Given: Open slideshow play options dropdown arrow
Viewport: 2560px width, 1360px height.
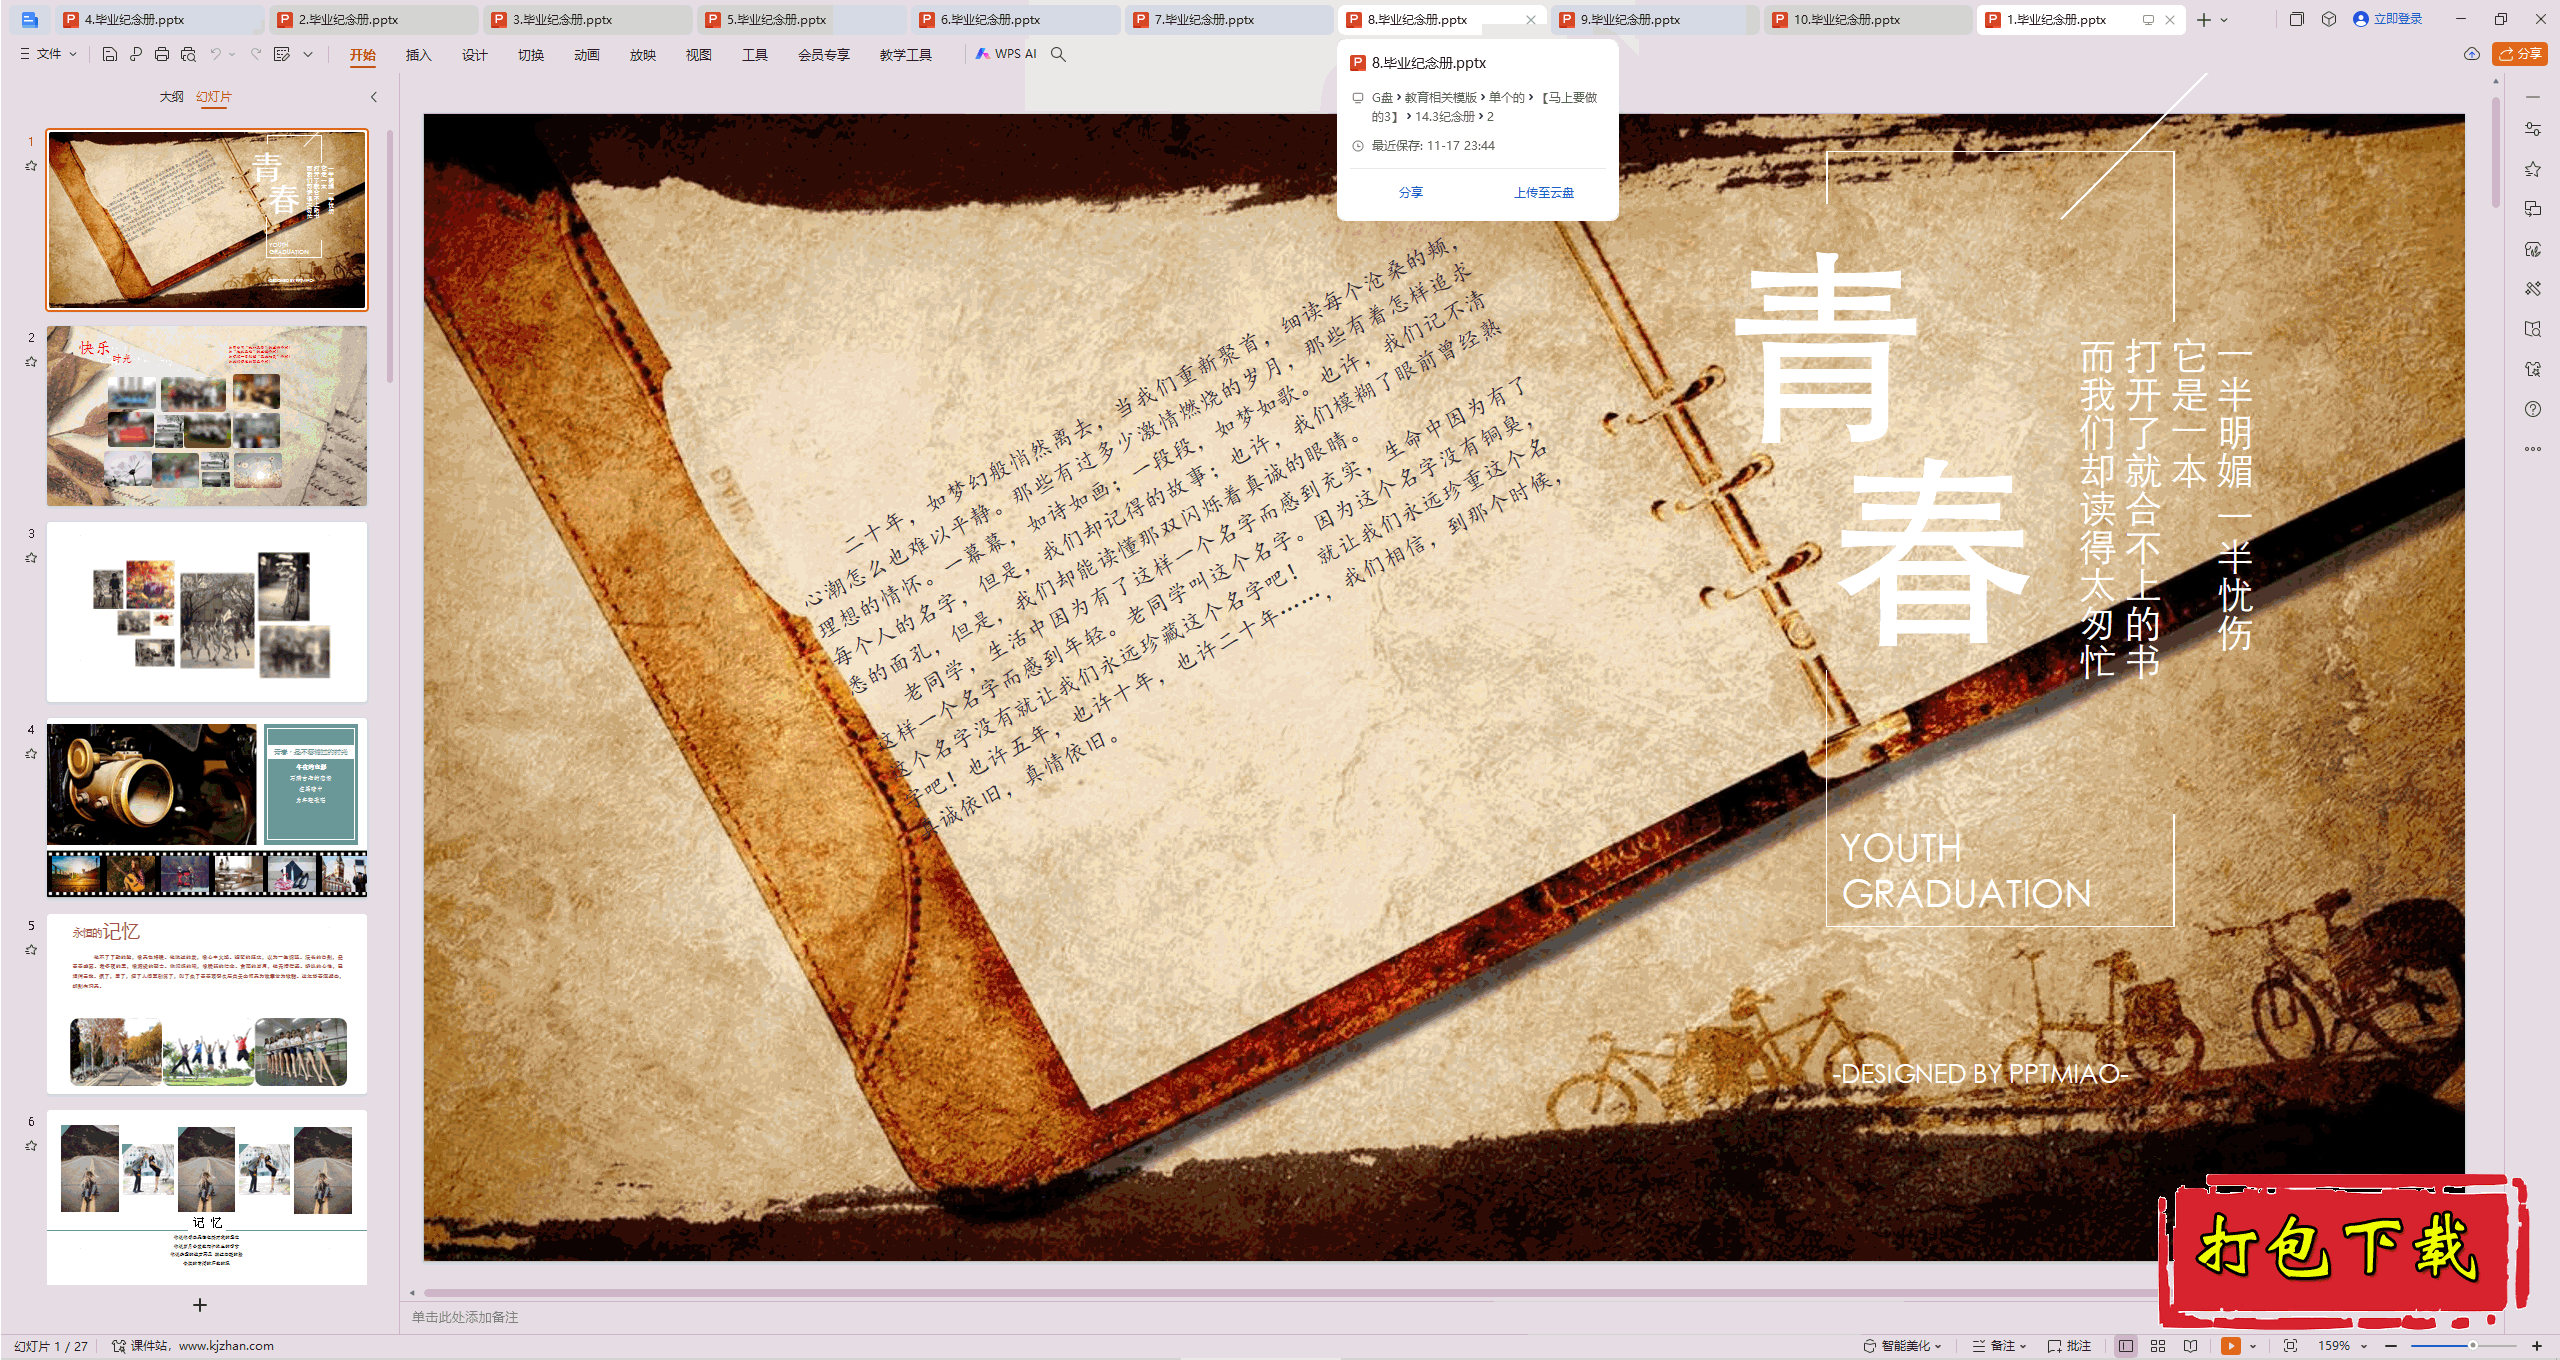Looking at the screenshot, I should pyautogui.click(x=2253, y=1346).
